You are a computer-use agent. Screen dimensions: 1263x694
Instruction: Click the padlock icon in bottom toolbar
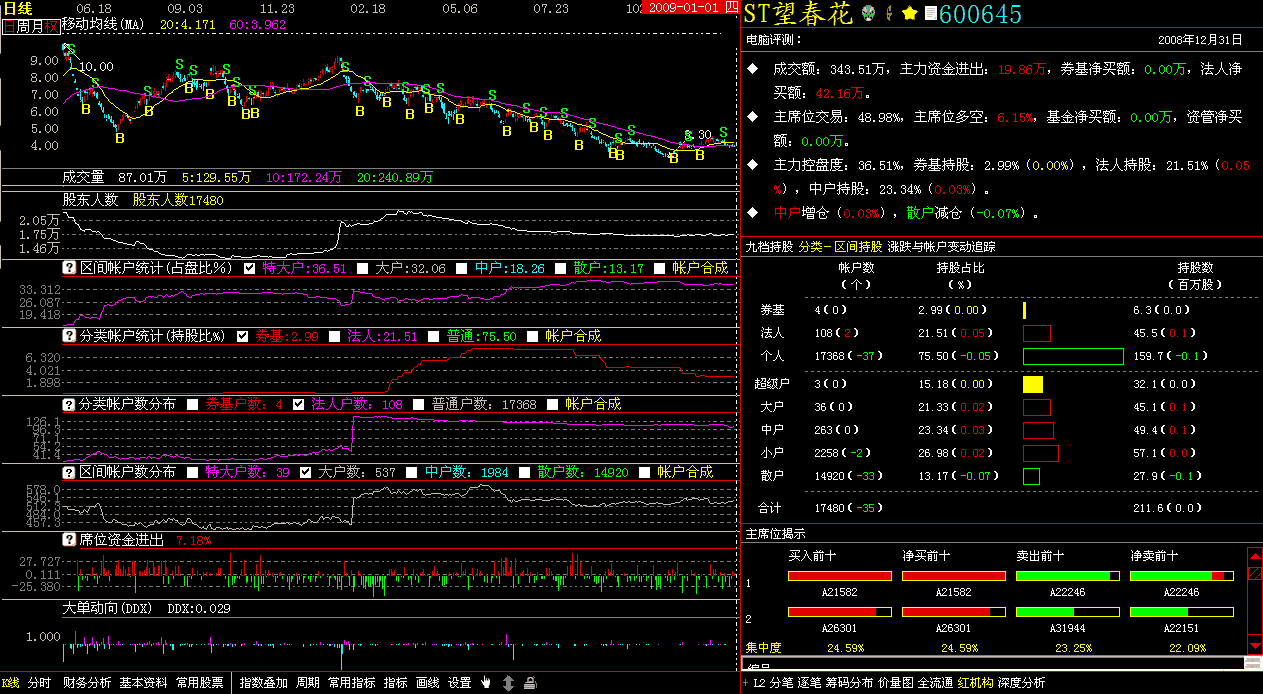pyautogui.click(x=530, y=683)
